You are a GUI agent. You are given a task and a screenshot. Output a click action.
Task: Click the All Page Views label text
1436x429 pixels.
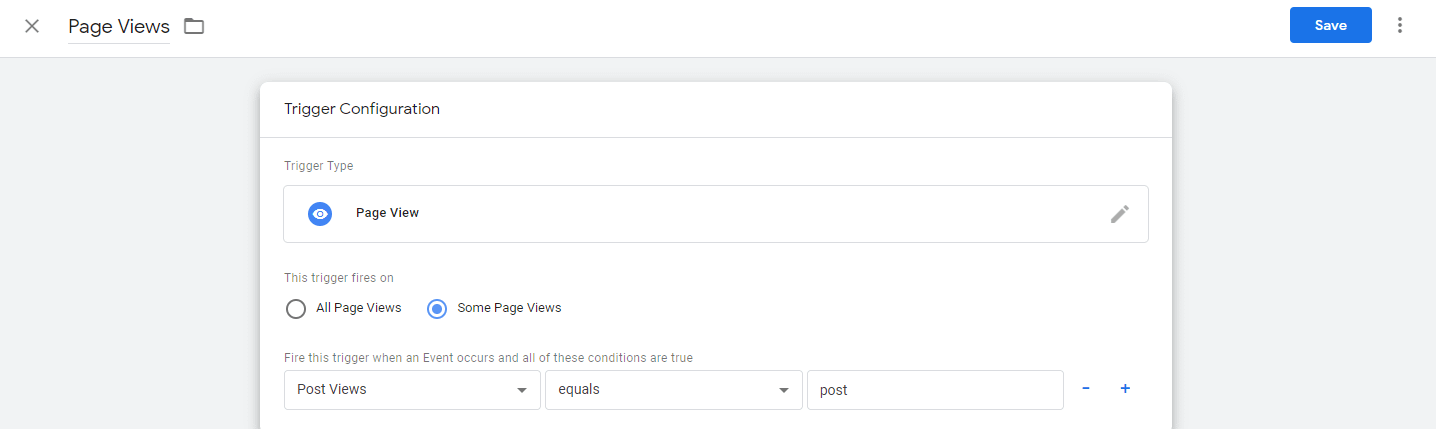pos(358,308)
